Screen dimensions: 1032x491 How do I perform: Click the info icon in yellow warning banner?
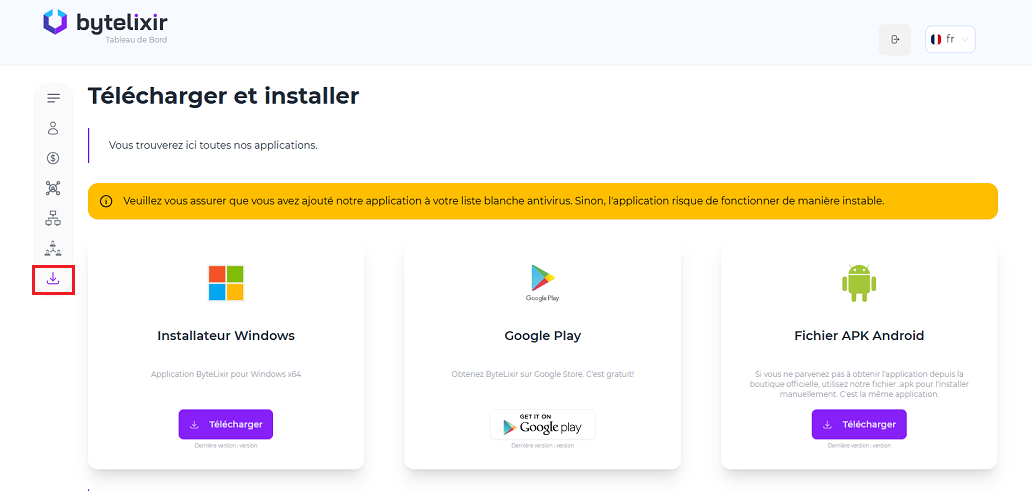[x=106, y=201]
